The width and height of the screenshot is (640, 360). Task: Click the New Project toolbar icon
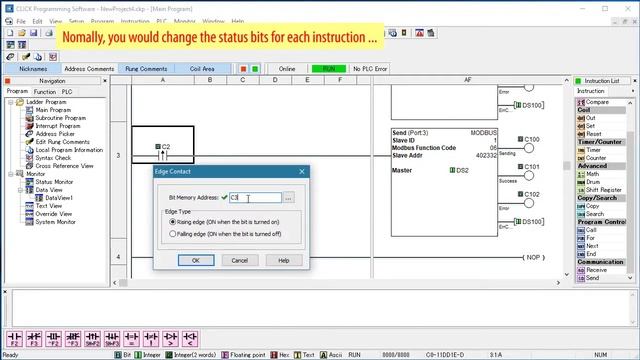click(x=10, y=33)
